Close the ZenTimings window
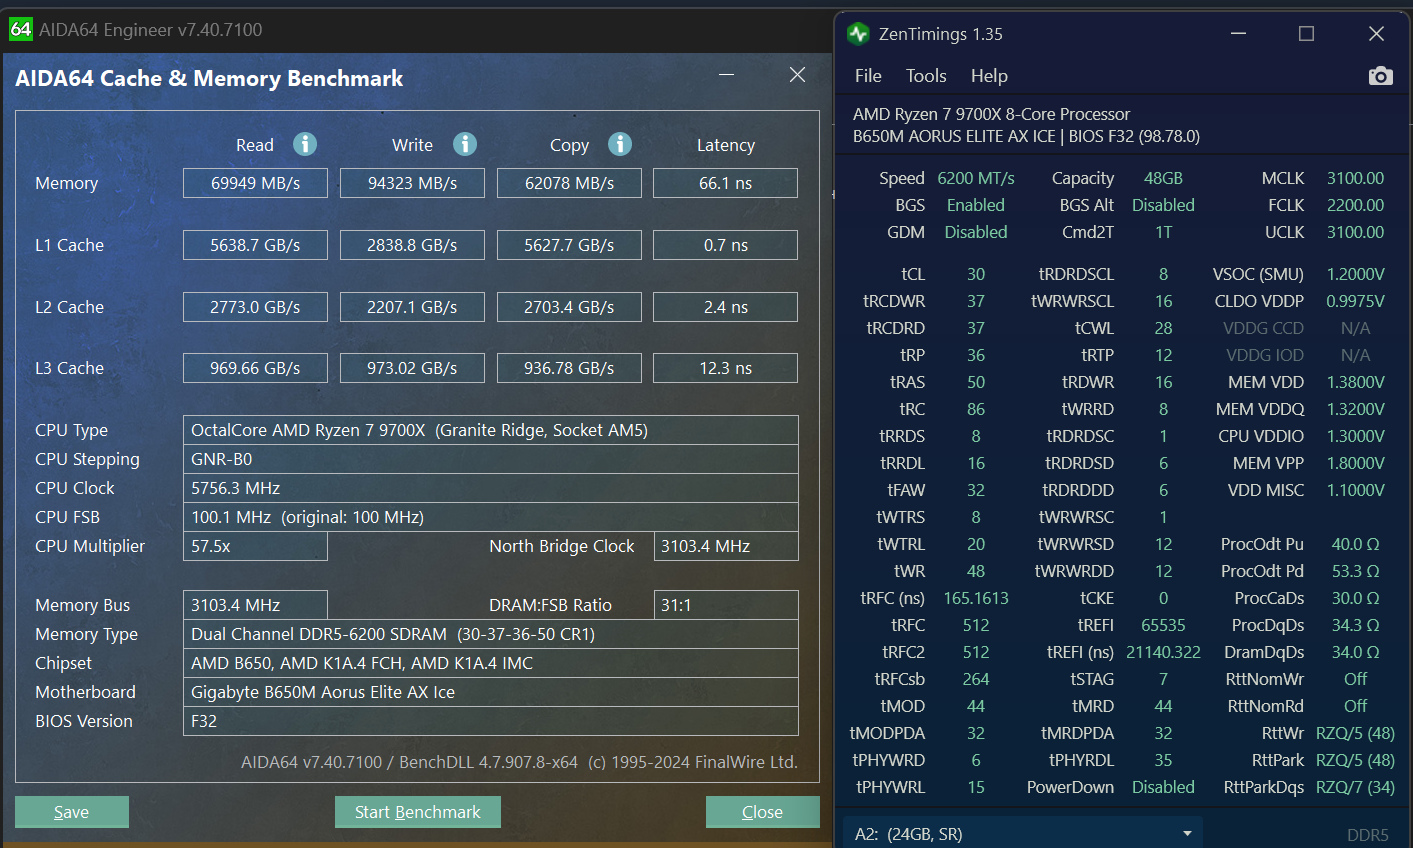 coord(1376,34)
